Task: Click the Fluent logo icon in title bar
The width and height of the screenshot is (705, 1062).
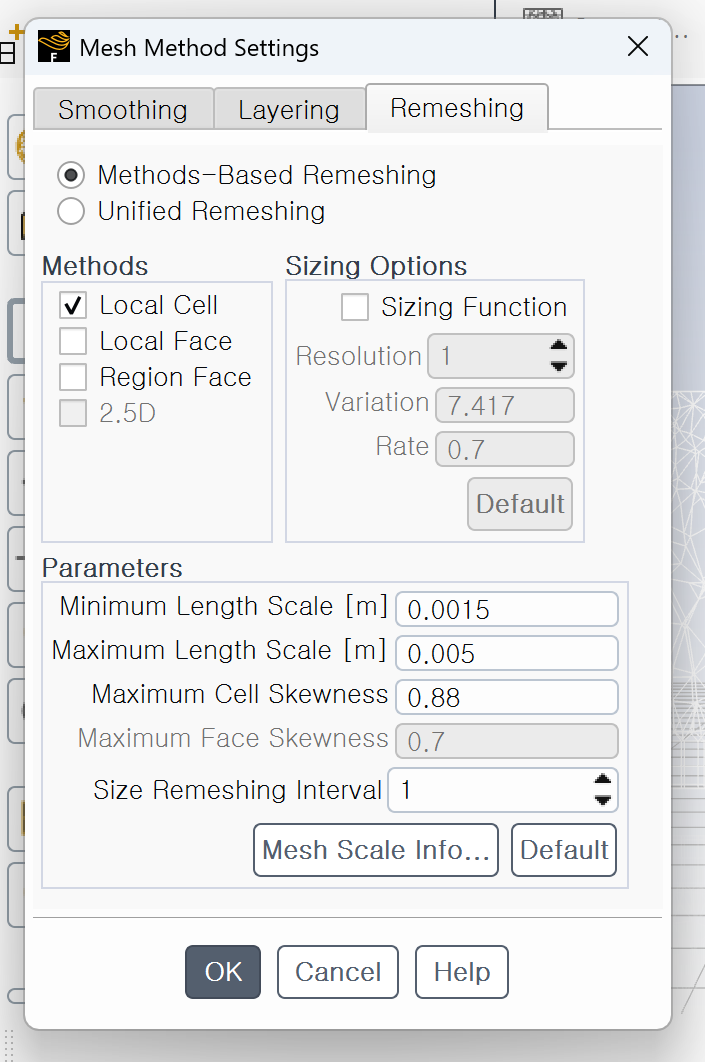Action: click(x=54, y=47)
